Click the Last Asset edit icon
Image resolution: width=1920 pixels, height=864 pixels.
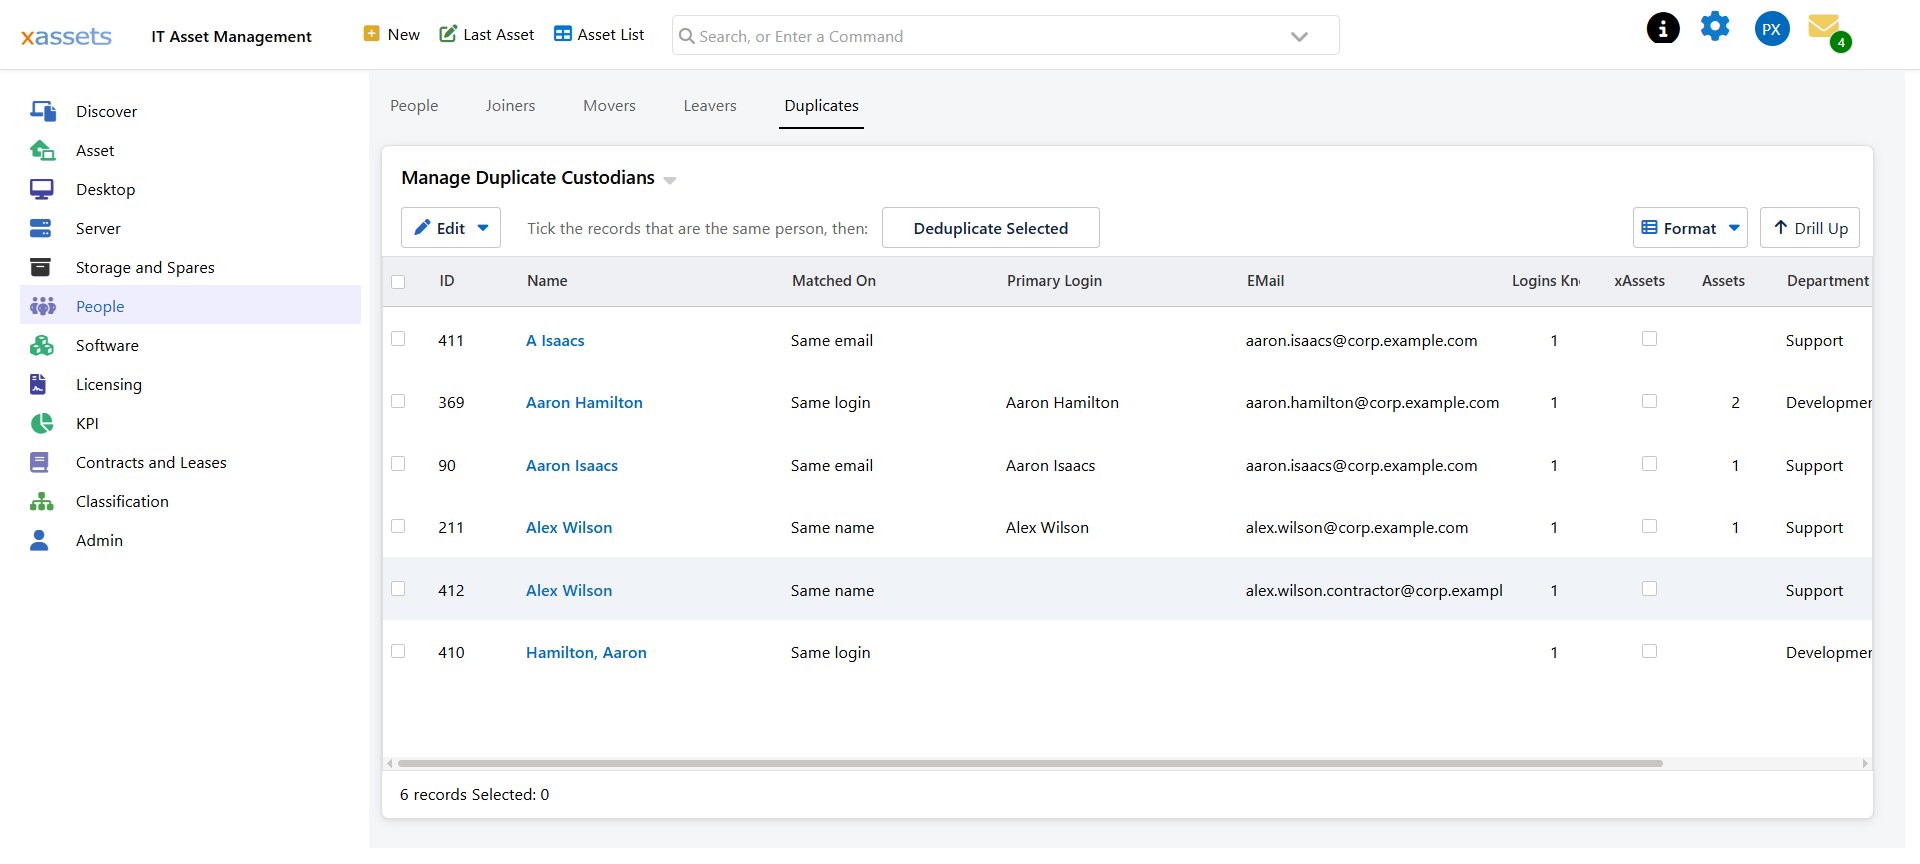[448, 34]
